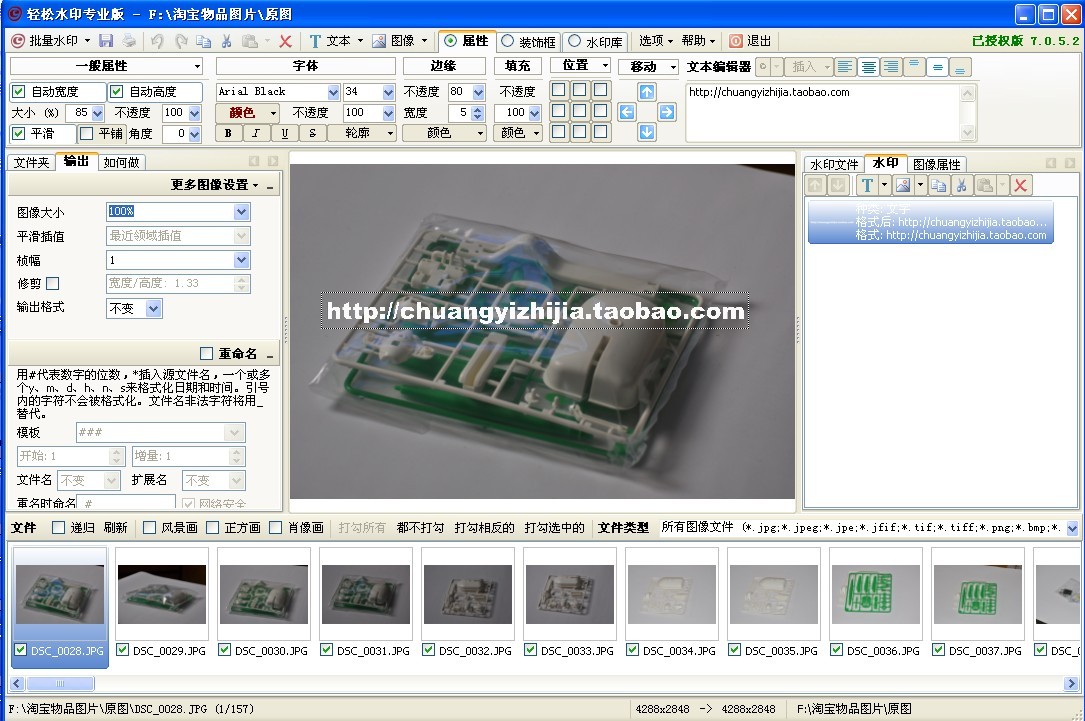Move watermark left with the left arrow
This screenshot has height=721, width=1085.
626,112
